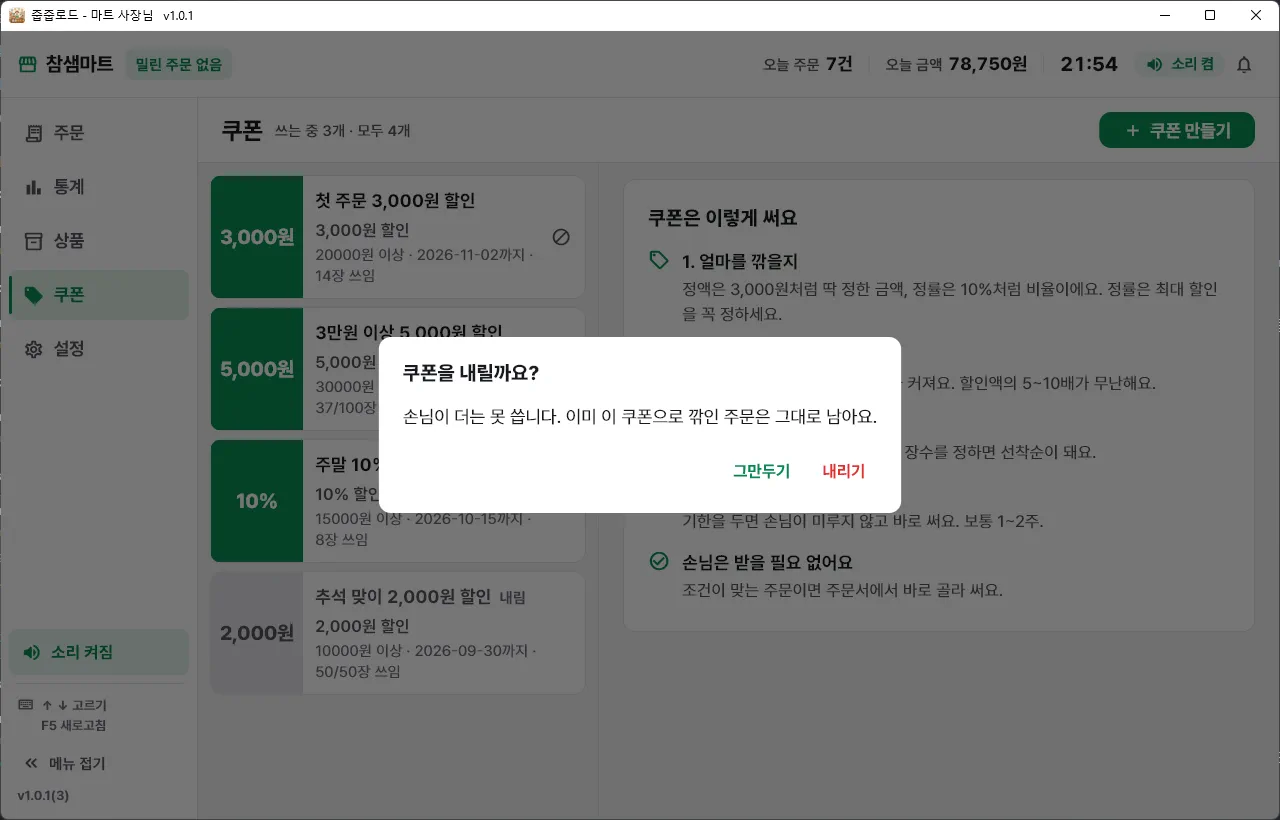
Task: Click the 참샘마트 store icon
Action: 28,64
